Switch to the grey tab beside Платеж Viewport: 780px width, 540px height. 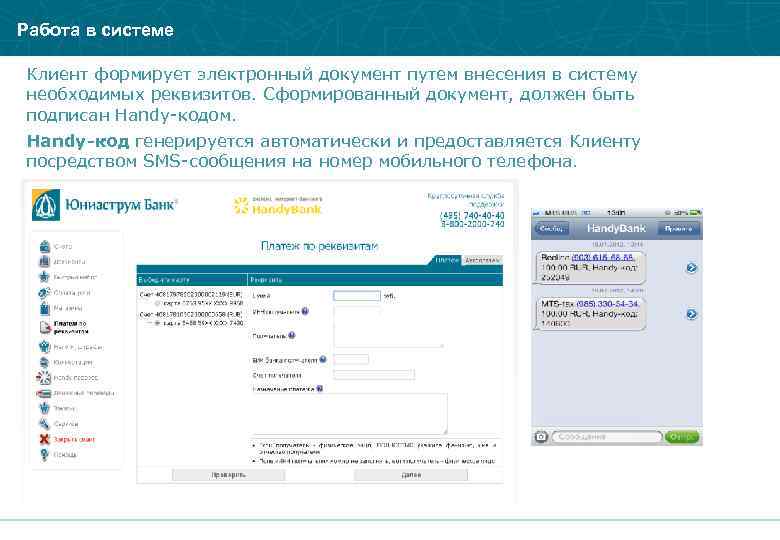(x=482, y=260)
